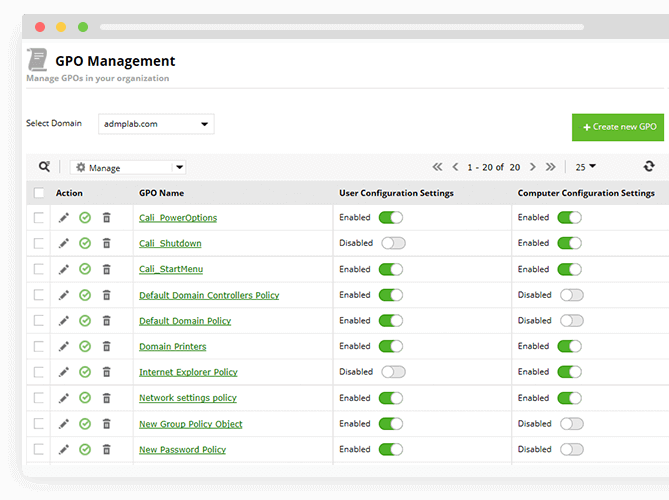Go to the next page arrow
Image resolution: width=669 pixels, height=500 pixels.
point(532,167)
